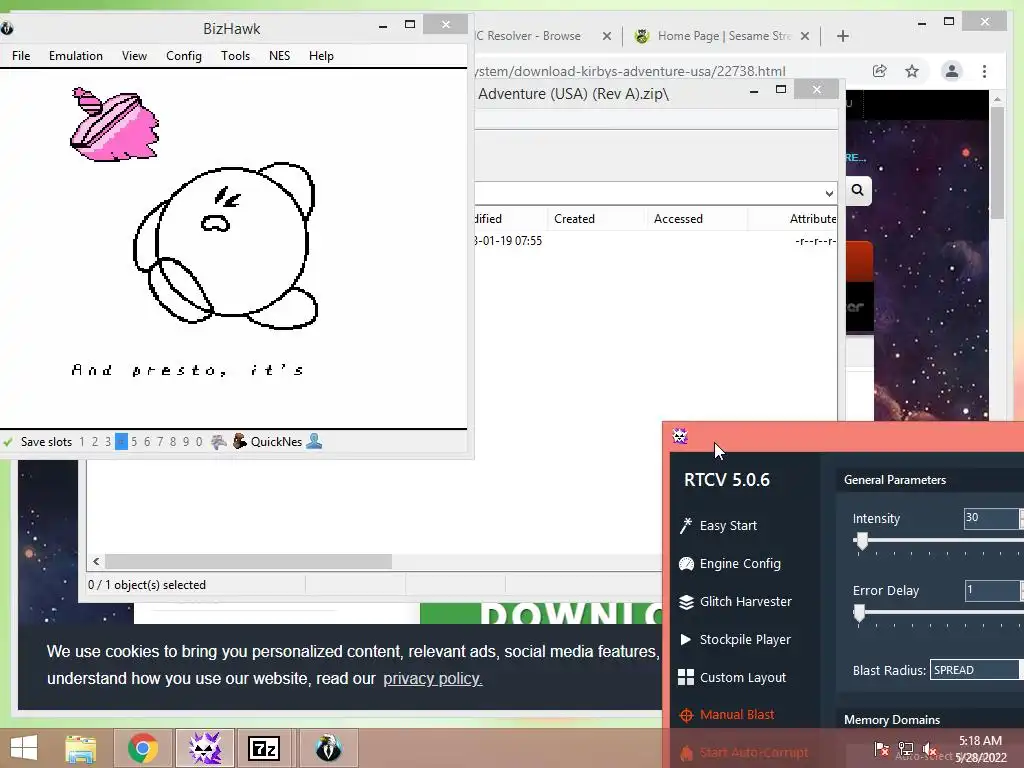Switch to the C Resolver - Browse tab

tap(529, 36)
